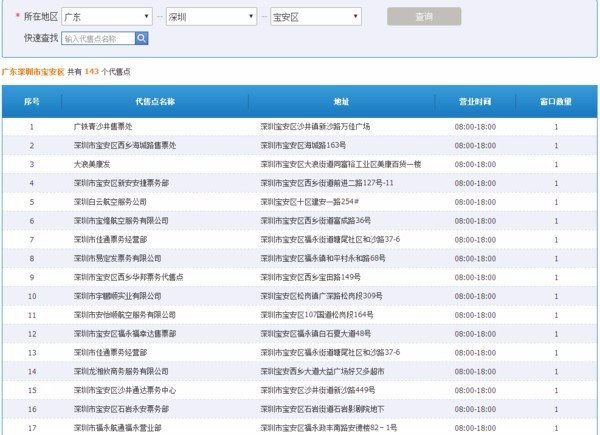Click the 营业时间 column header
The image size is (600, 435).
click(475, 101)
